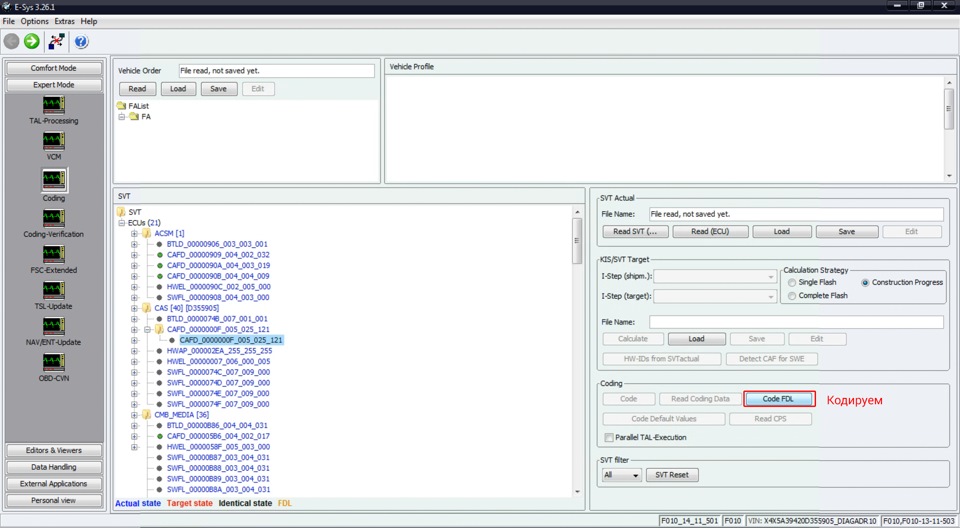
Task: Click the CAS [40] folder icon
Action: [147, 308]
